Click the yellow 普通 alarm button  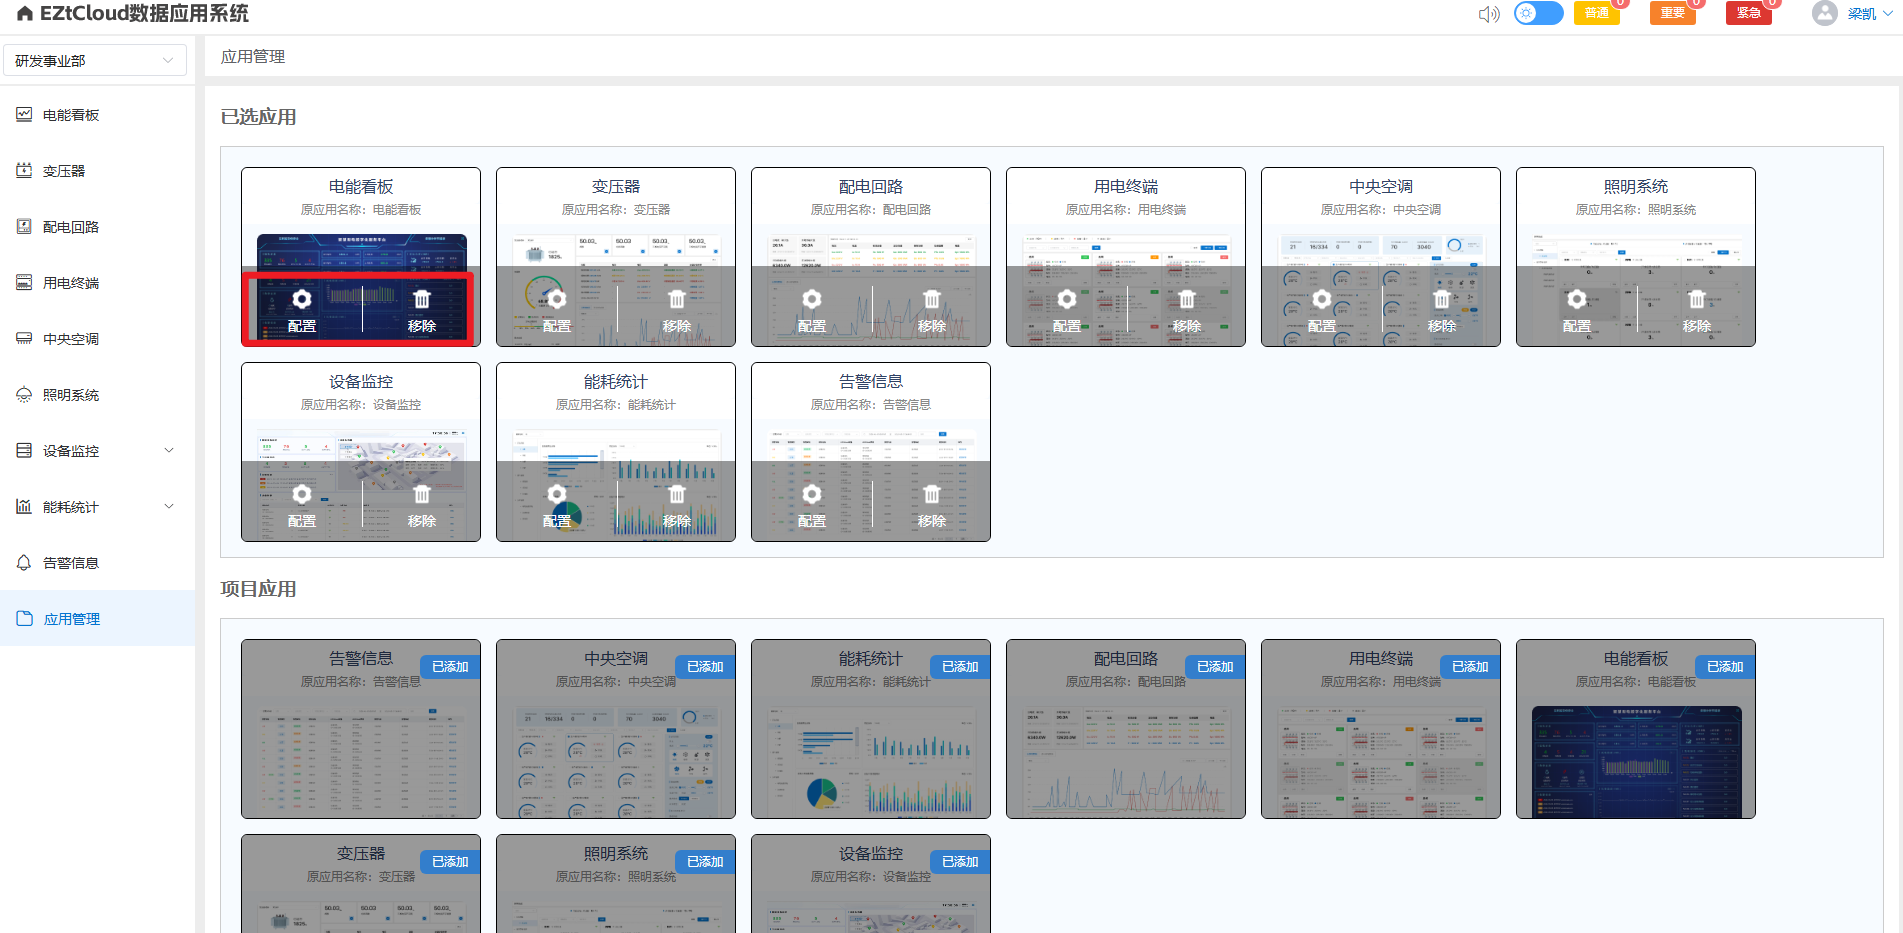pos(1596,14)
